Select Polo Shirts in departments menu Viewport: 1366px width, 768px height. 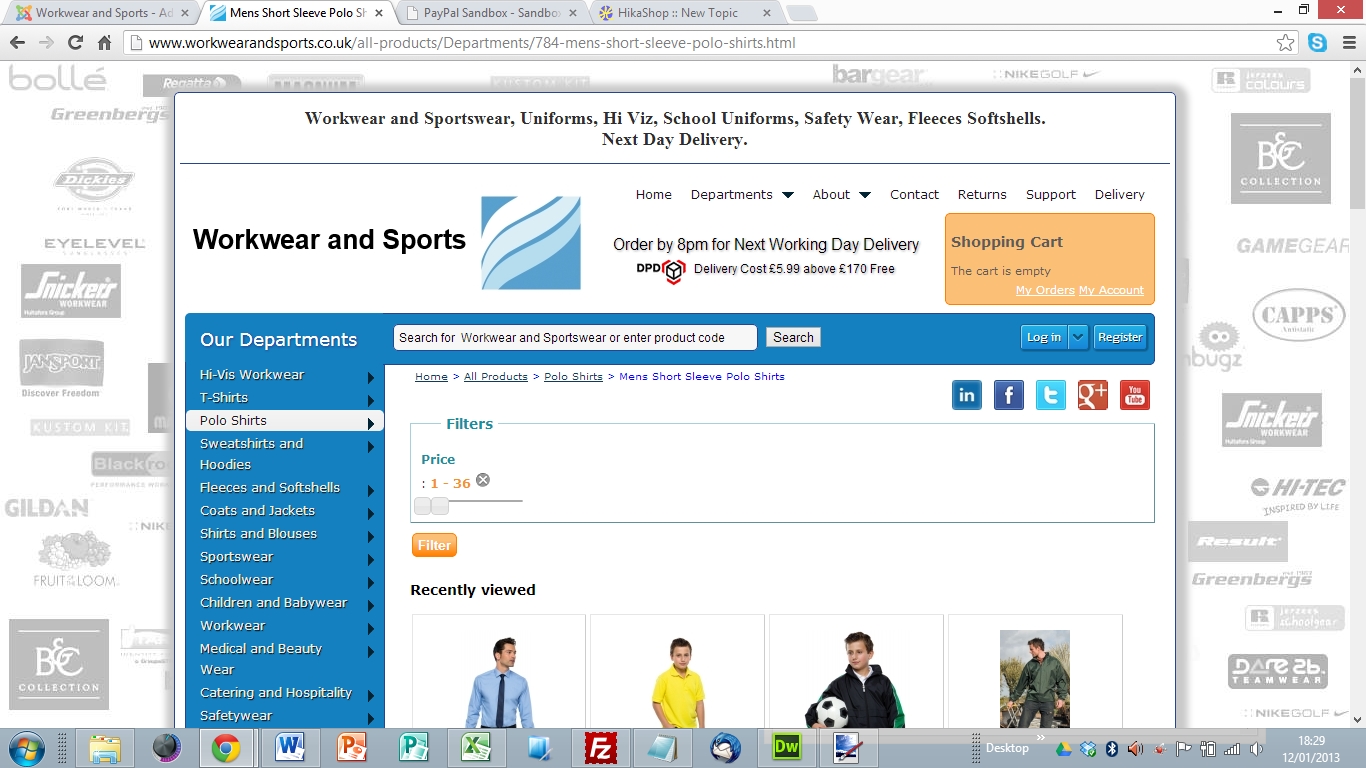pyautogui.click(x=285, y=421)
